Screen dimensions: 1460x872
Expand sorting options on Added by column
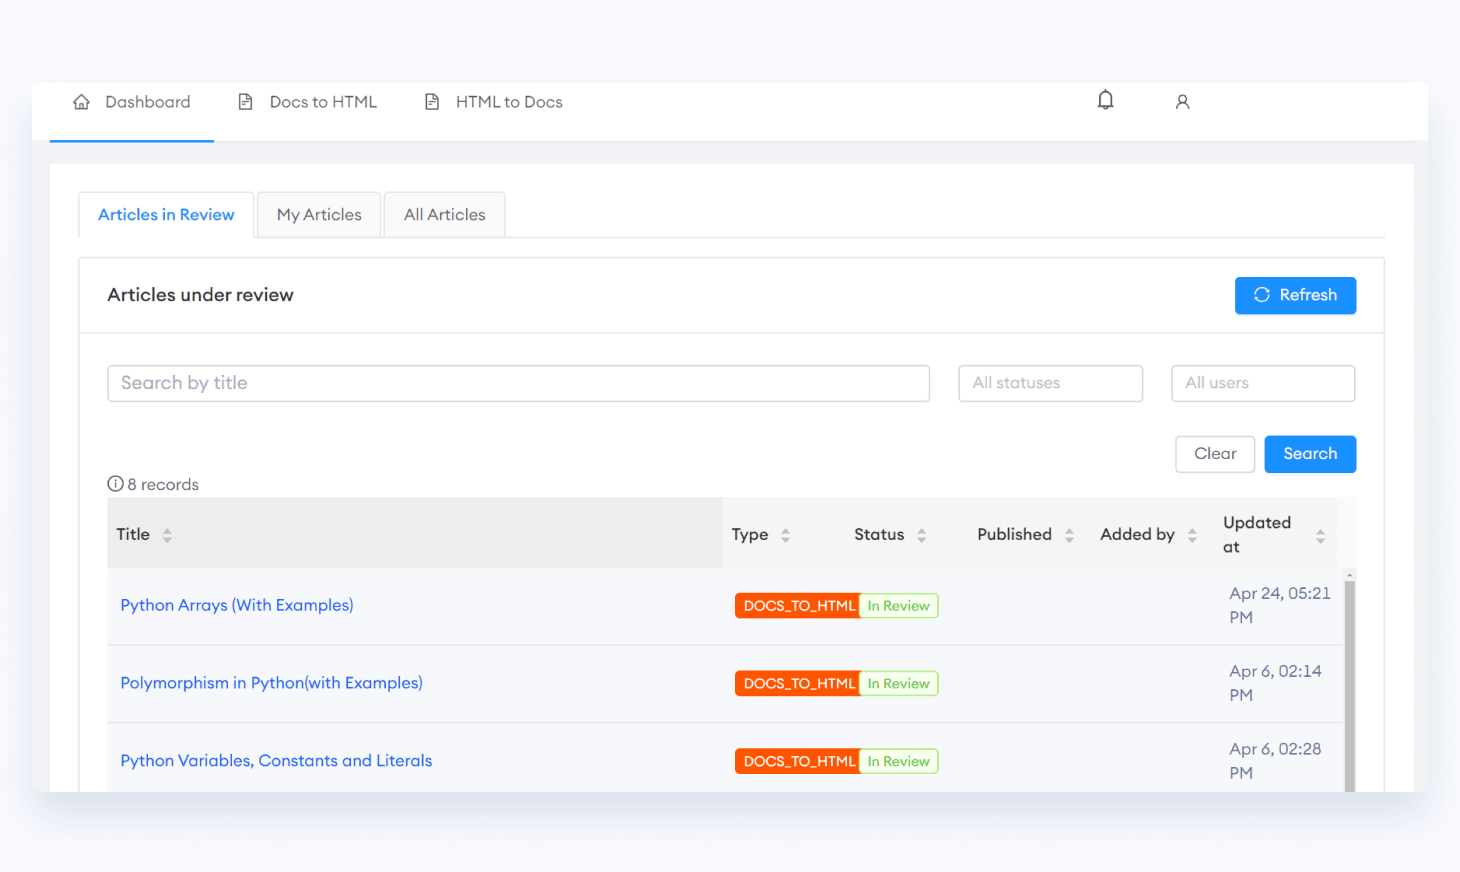[1192, 535]
